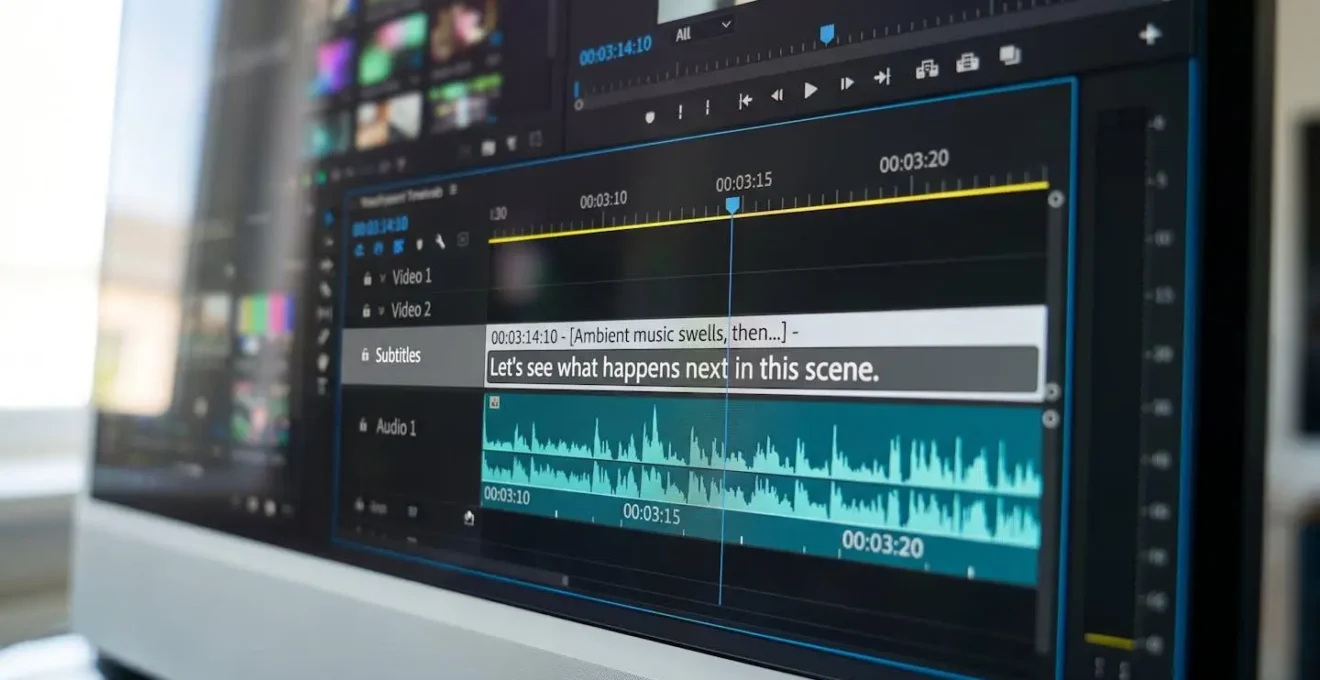Select the Hand tool

click(322, 361)
